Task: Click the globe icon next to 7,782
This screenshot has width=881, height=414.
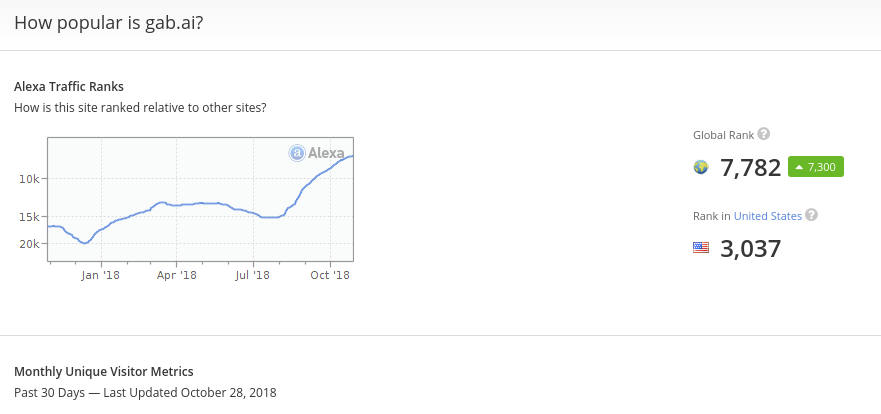Action: click(701, 167)
